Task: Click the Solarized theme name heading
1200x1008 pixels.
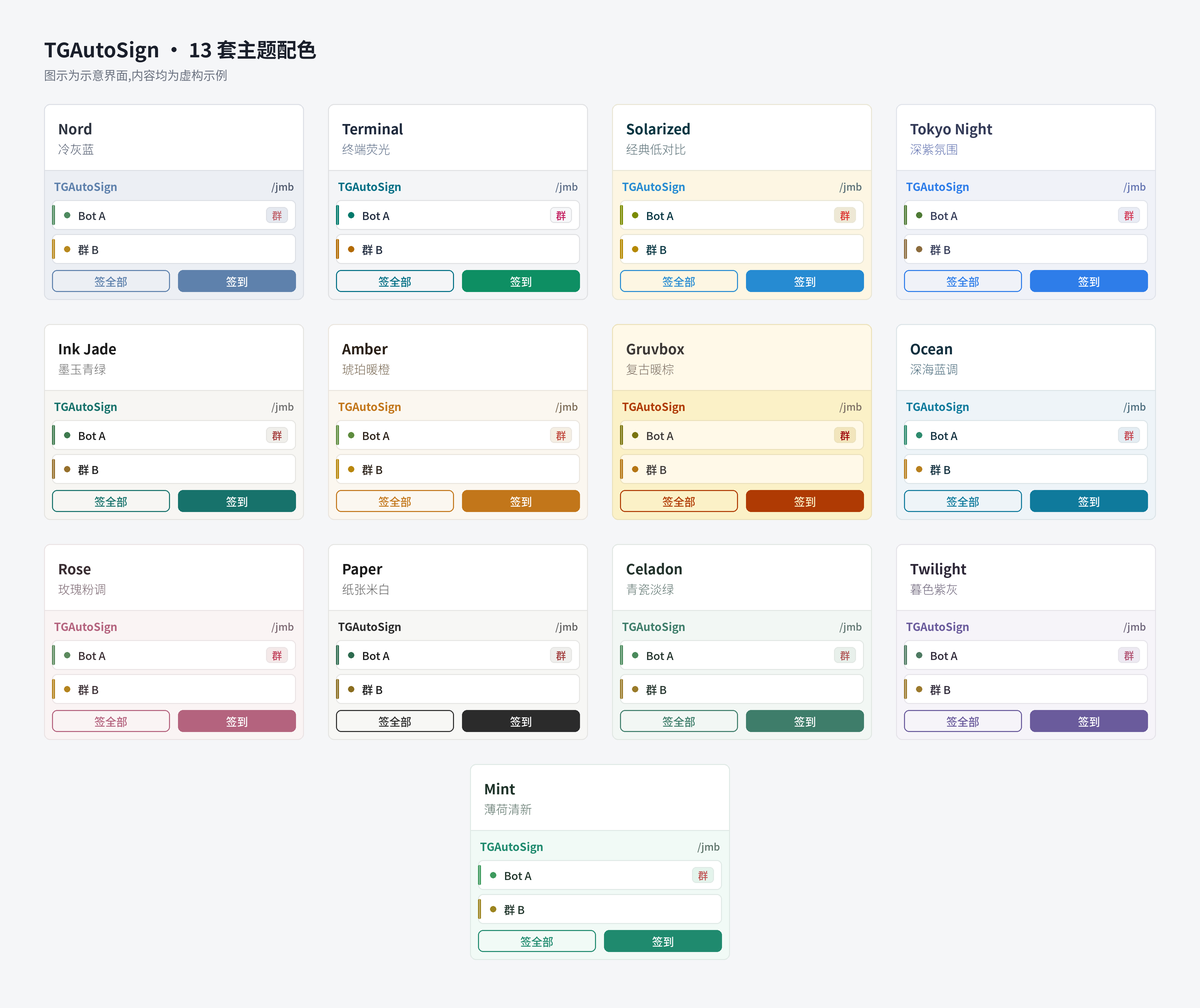Action: pos(660,129)
